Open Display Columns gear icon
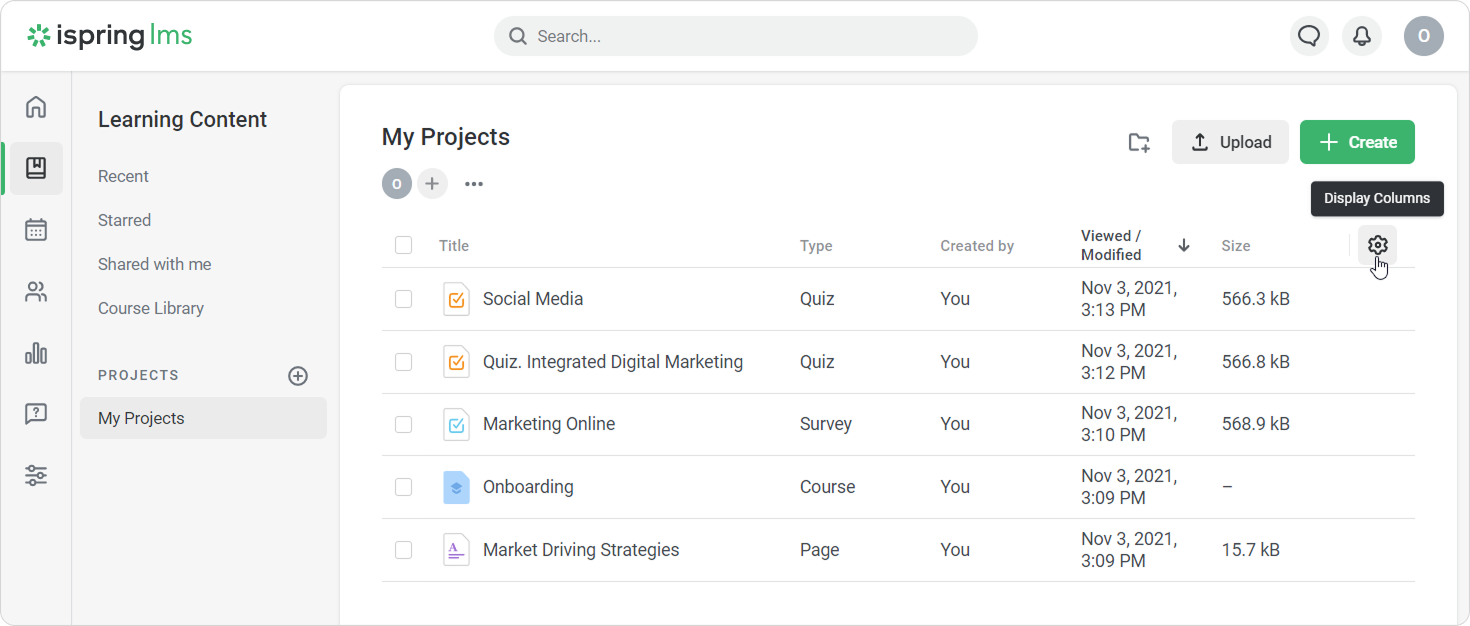1470x626 pixels. pyautogui.click(x=1377, y=245)
